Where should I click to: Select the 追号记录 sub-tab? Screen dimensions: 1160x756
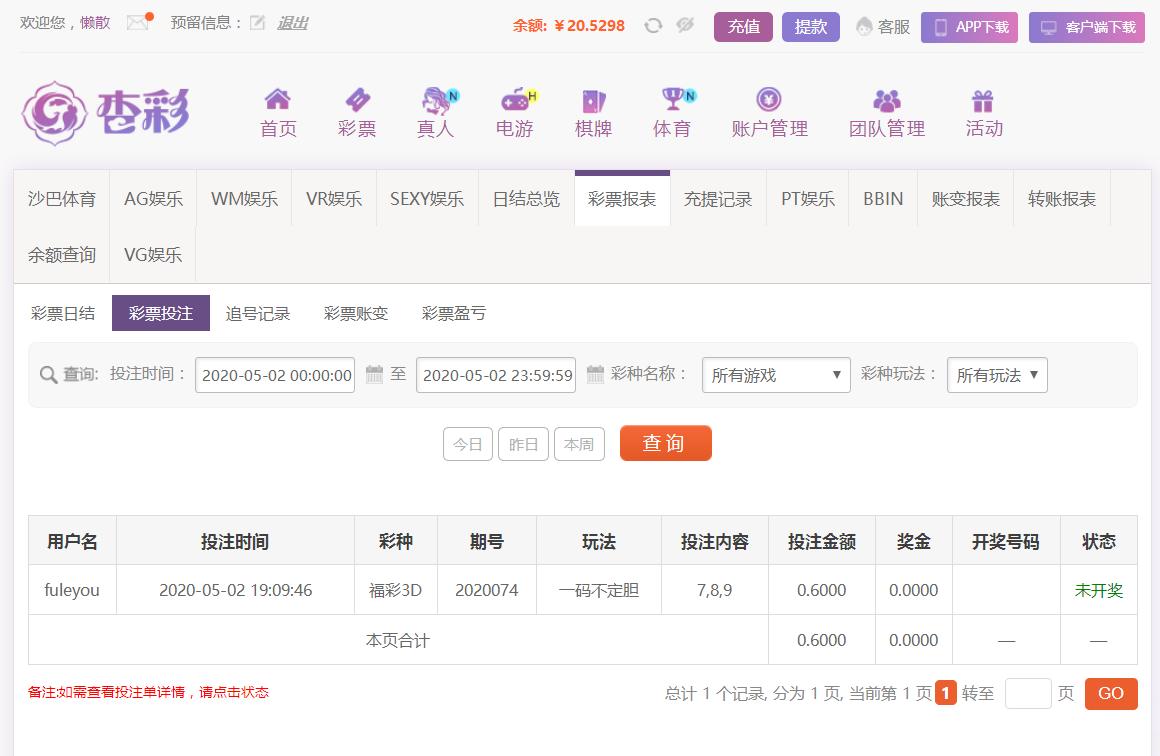(258, 313)
